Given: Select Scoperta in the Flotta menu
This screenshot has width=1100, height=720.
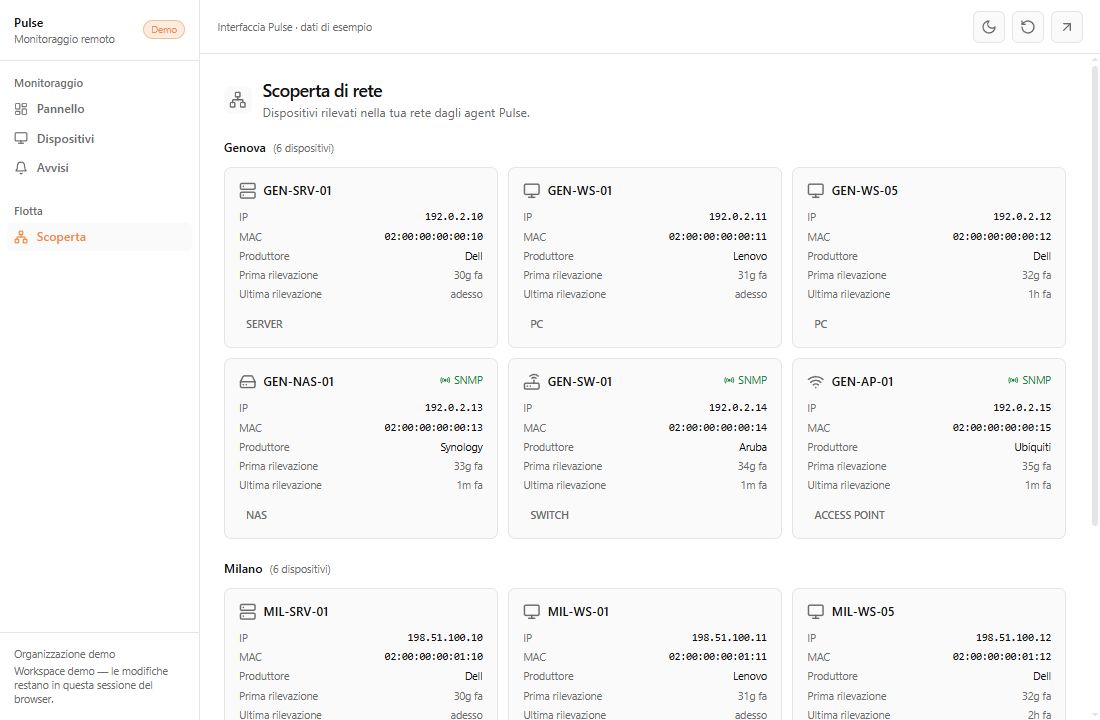Looking at the screenshot, I should click(x=99, y=237).
